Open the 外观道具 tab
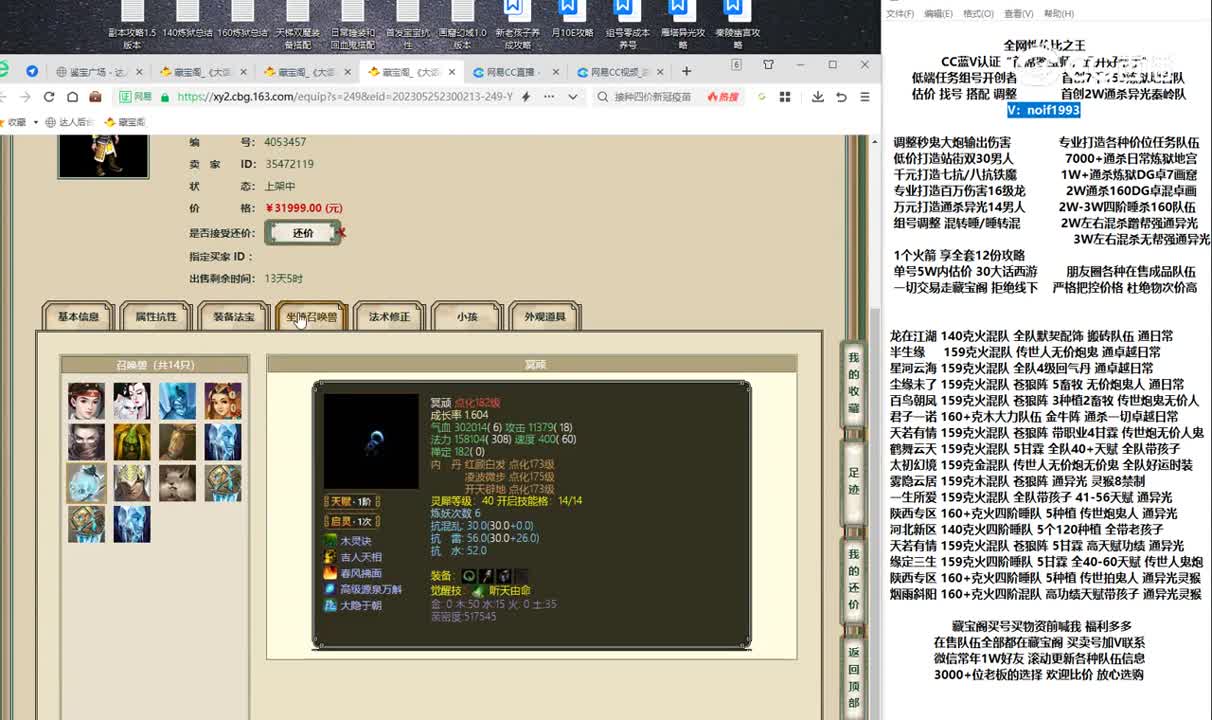Screen dimensions: 1212x720 [545, 317]
